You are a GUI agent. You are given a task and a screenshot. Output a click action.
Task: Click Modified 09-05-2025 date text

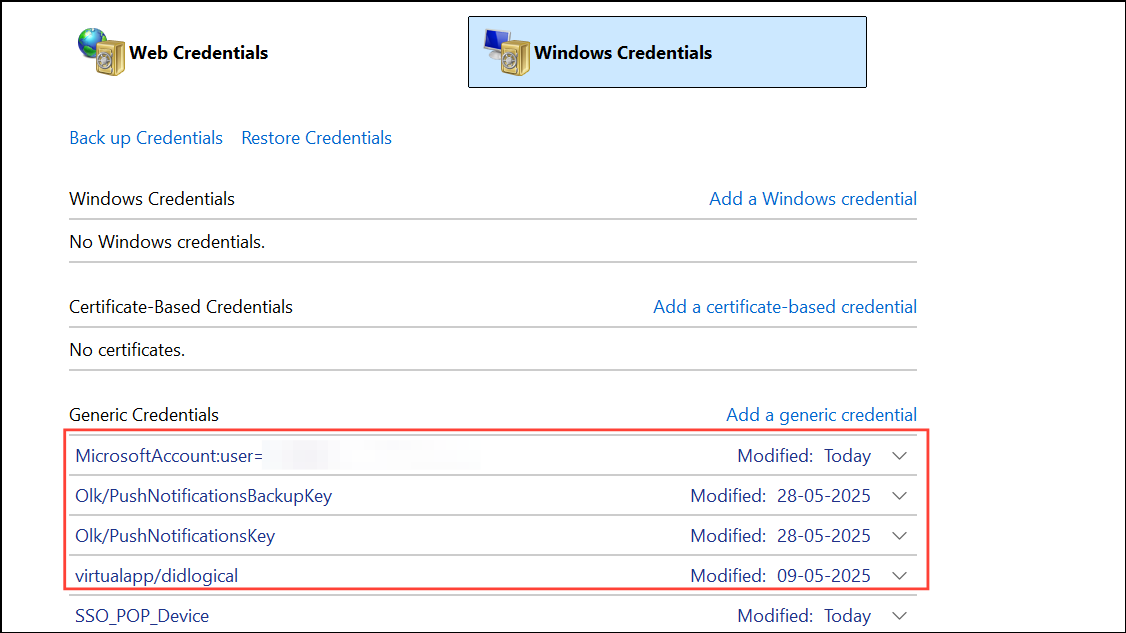click(781, 576)
